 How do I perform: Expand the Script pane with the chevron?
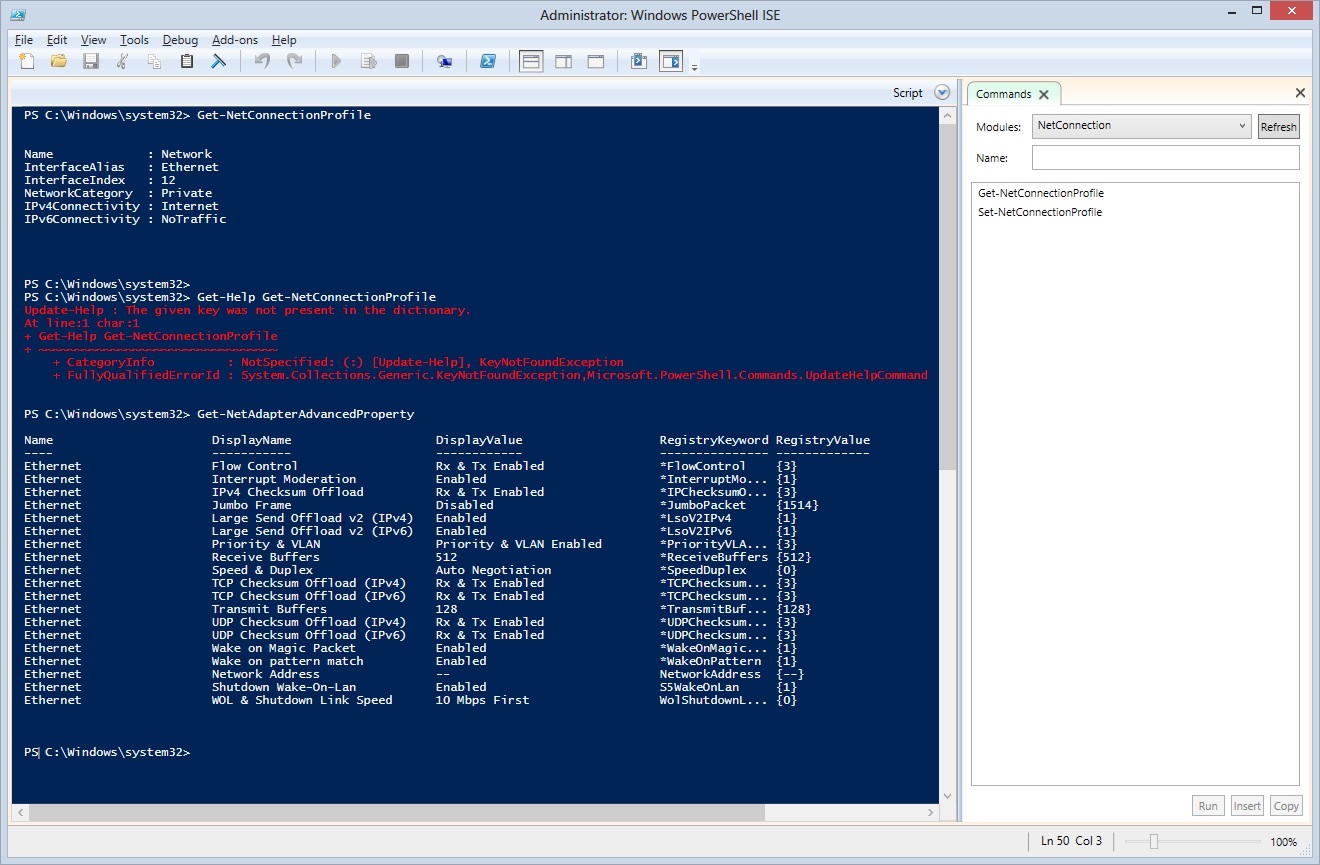point(942,93)
